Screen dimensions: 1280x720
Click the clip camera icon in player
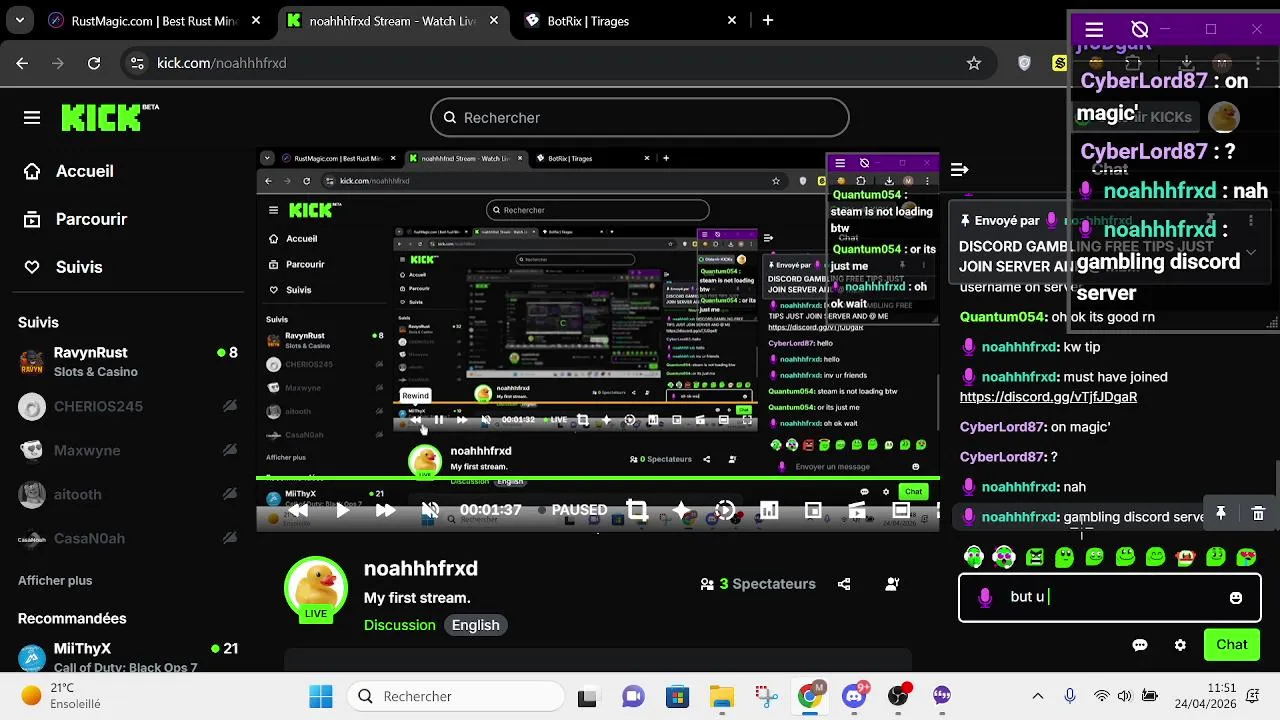point(857,510)
